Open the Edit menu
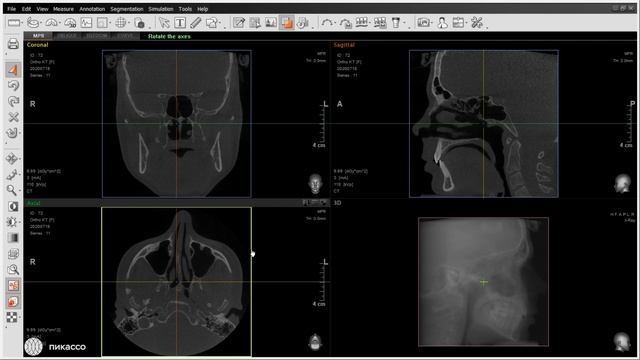640x360 pixels. [x=27, y=9]
